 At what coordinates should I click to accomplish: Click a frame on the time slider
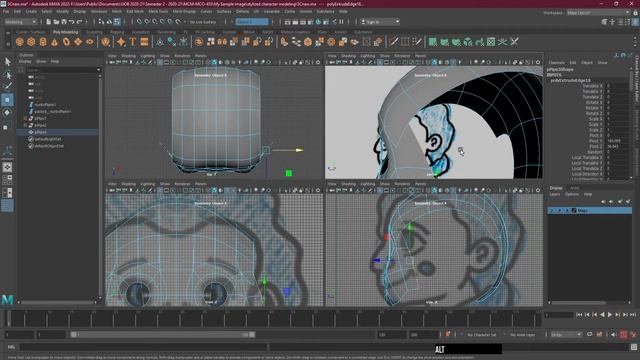coord(273,318)
